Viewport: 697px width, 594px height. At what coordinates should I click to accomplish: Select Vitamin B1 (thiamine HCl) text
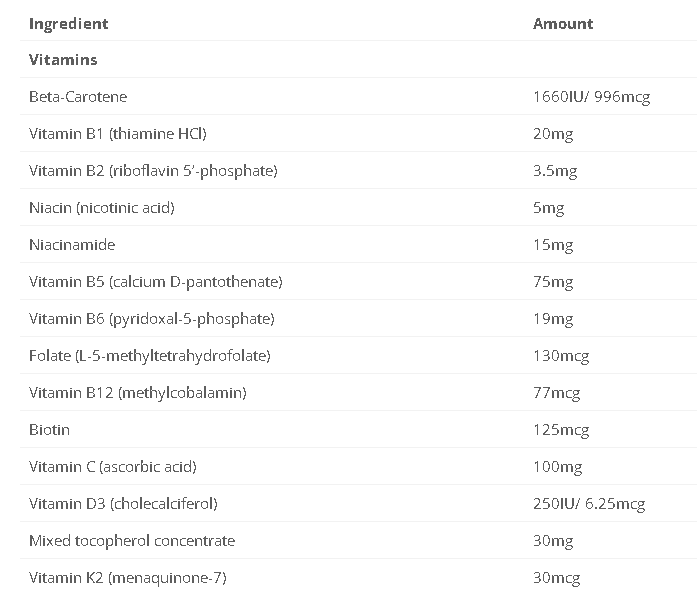[118, 134]
